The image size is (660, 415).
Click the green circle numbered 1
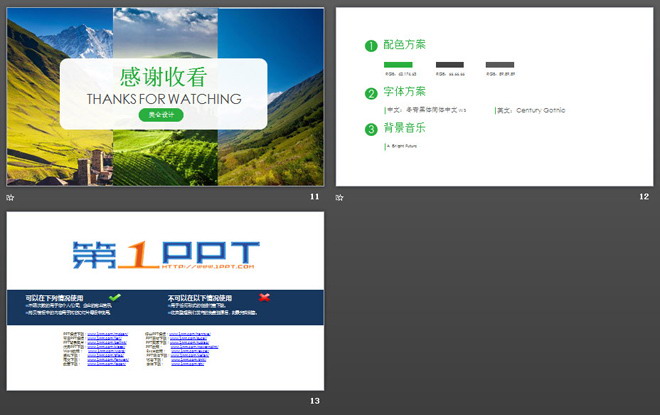point(371,45)
